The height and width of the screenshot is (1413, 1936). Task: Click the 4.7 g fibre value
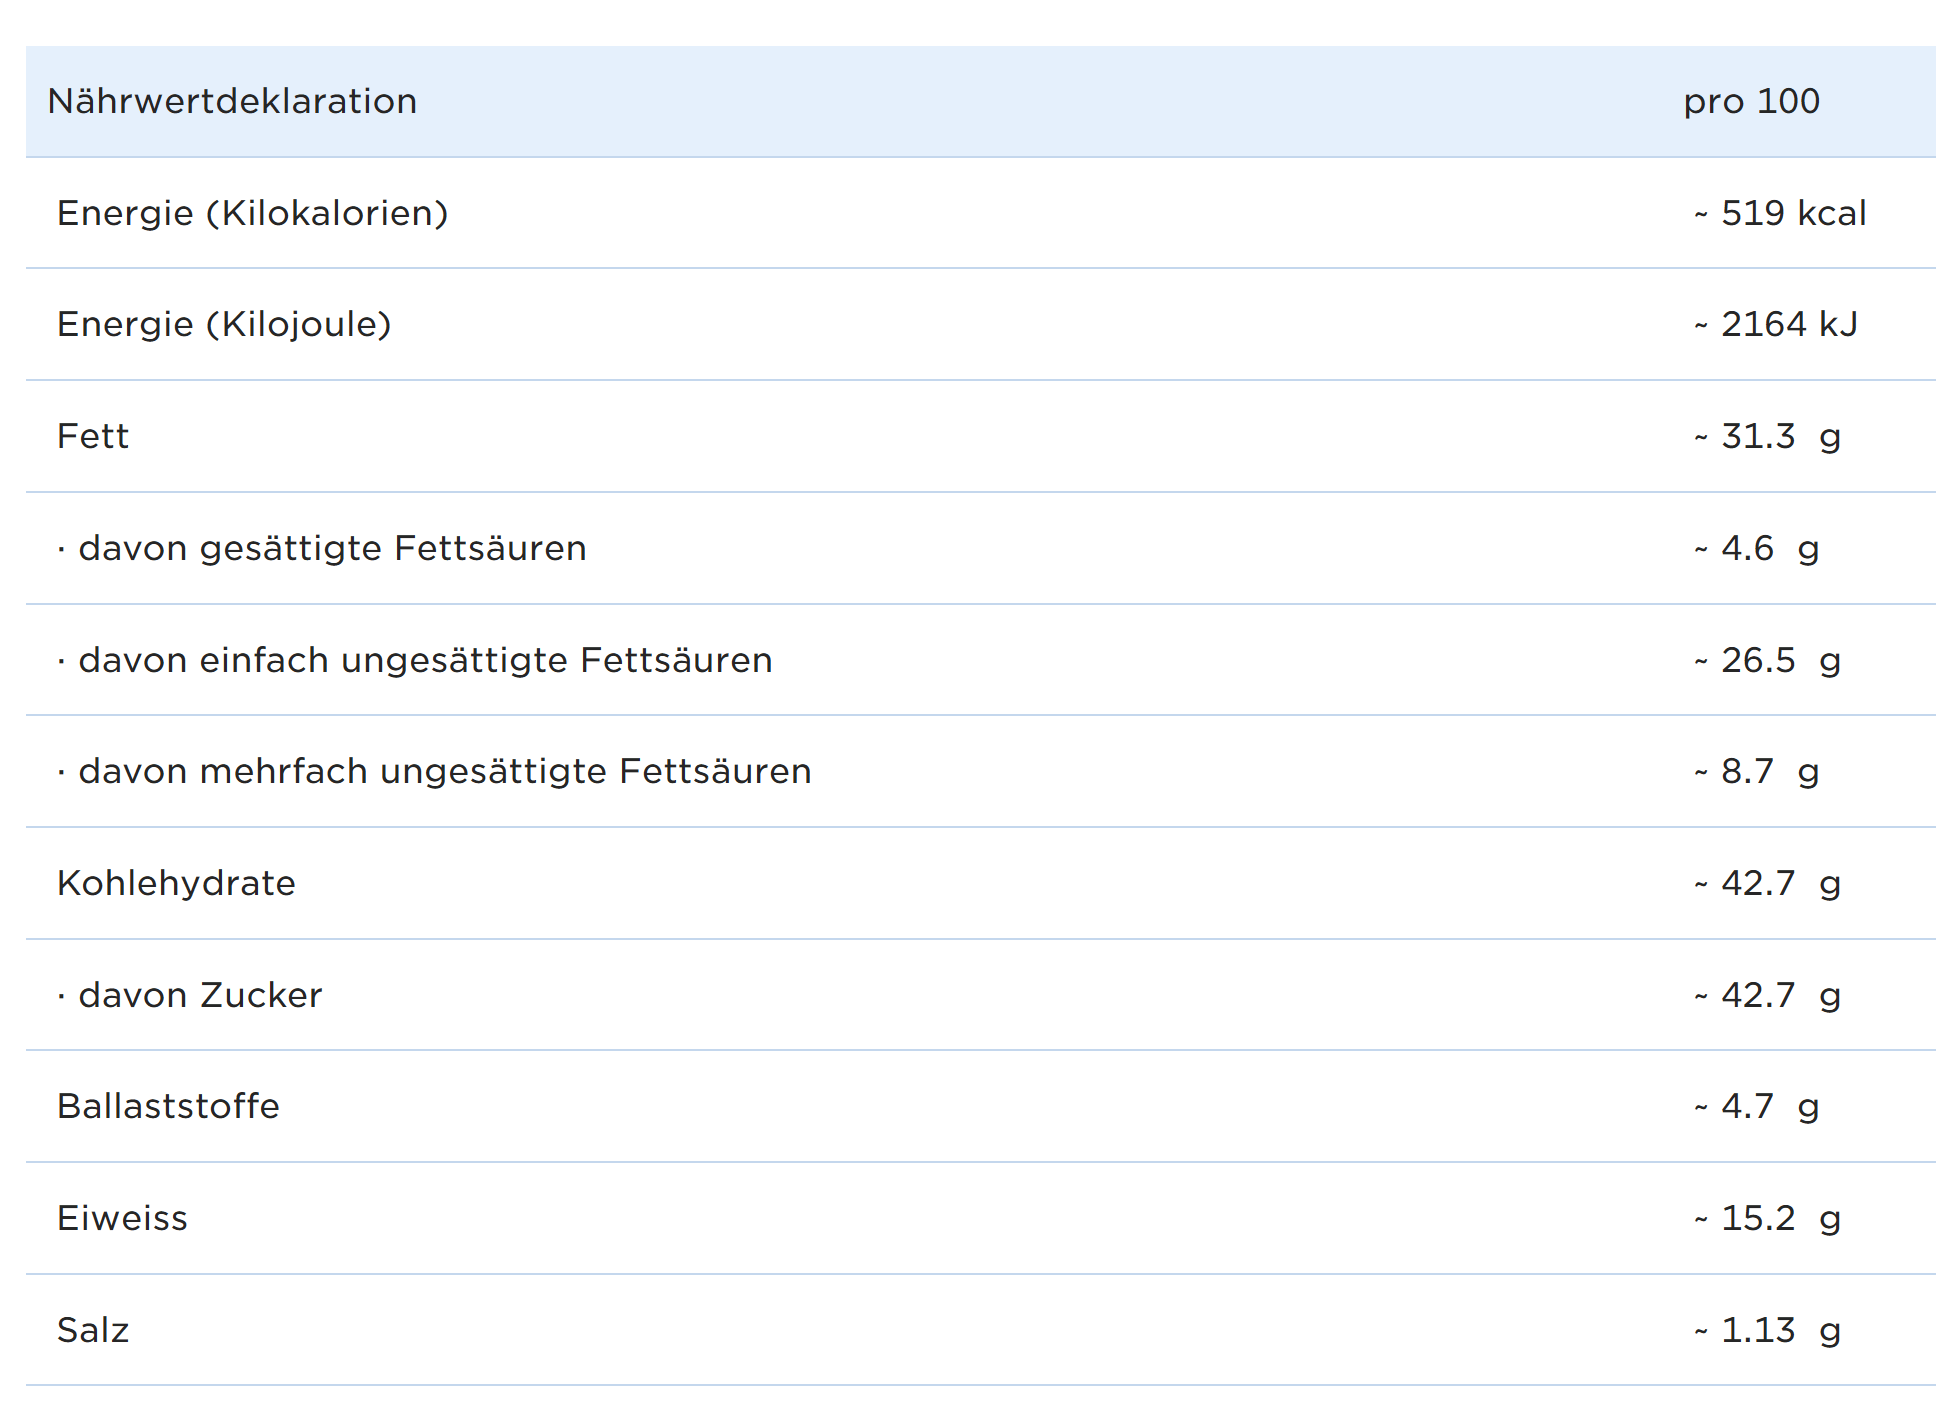[x=1756, y=1106]
